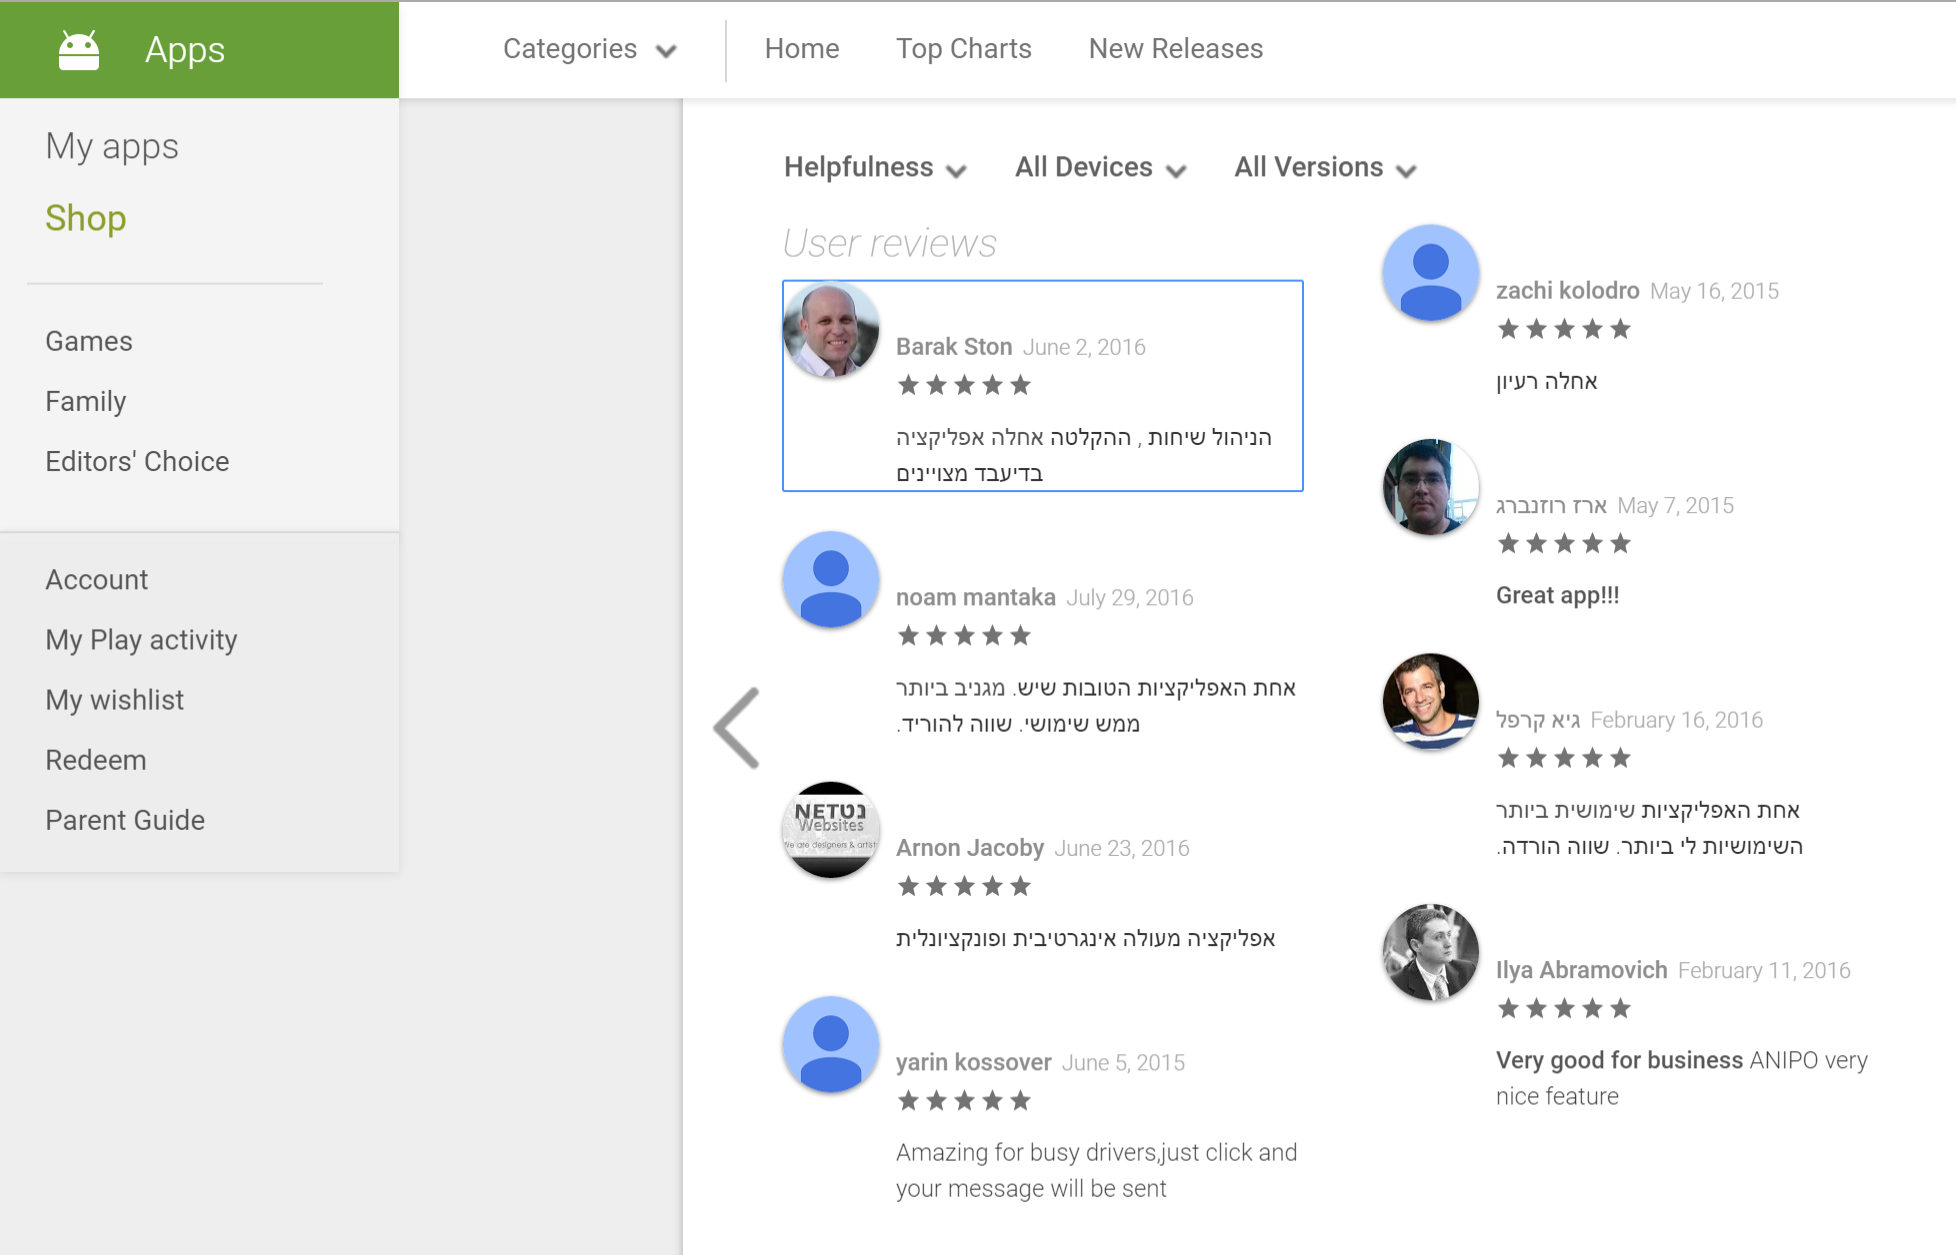Click 'Very good for business' review text

coord(1620,1061)
